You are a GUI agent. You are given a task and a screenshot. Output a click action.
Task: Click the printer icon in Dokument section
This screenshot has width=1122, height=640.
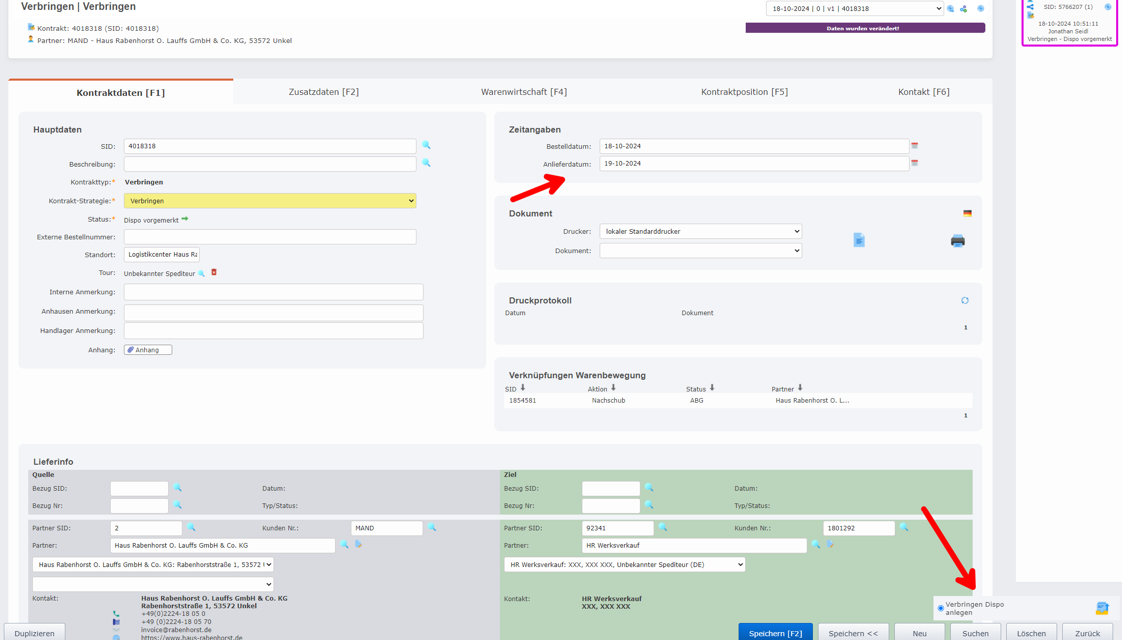(957, 240)
